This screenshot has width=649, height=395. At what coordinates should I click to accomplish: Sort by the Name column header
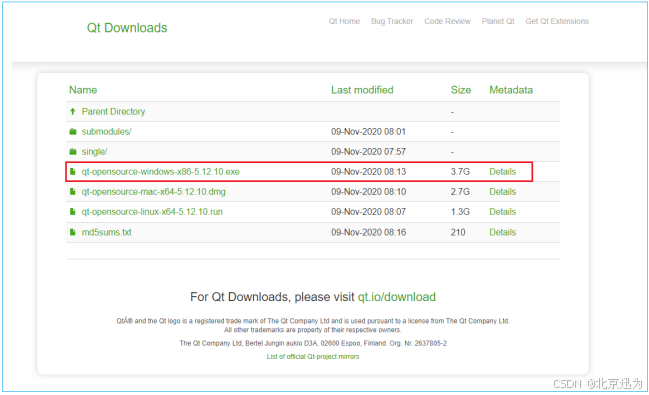(83, 90)
